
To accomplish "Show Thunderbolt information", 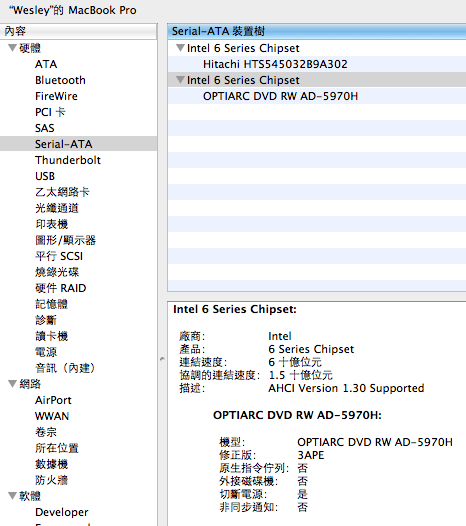I will [x=68, y=160].
